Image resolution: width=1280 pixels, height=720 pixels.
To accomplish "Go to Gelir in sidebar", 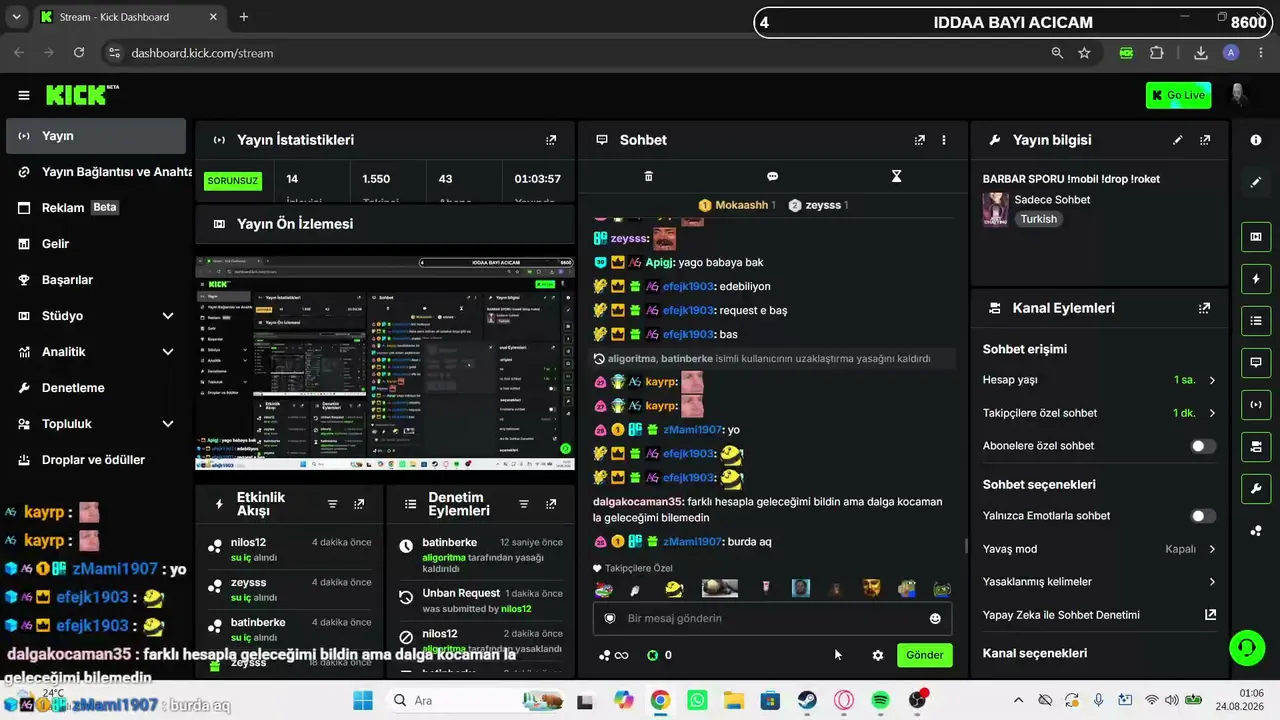I will pos(96,244).
